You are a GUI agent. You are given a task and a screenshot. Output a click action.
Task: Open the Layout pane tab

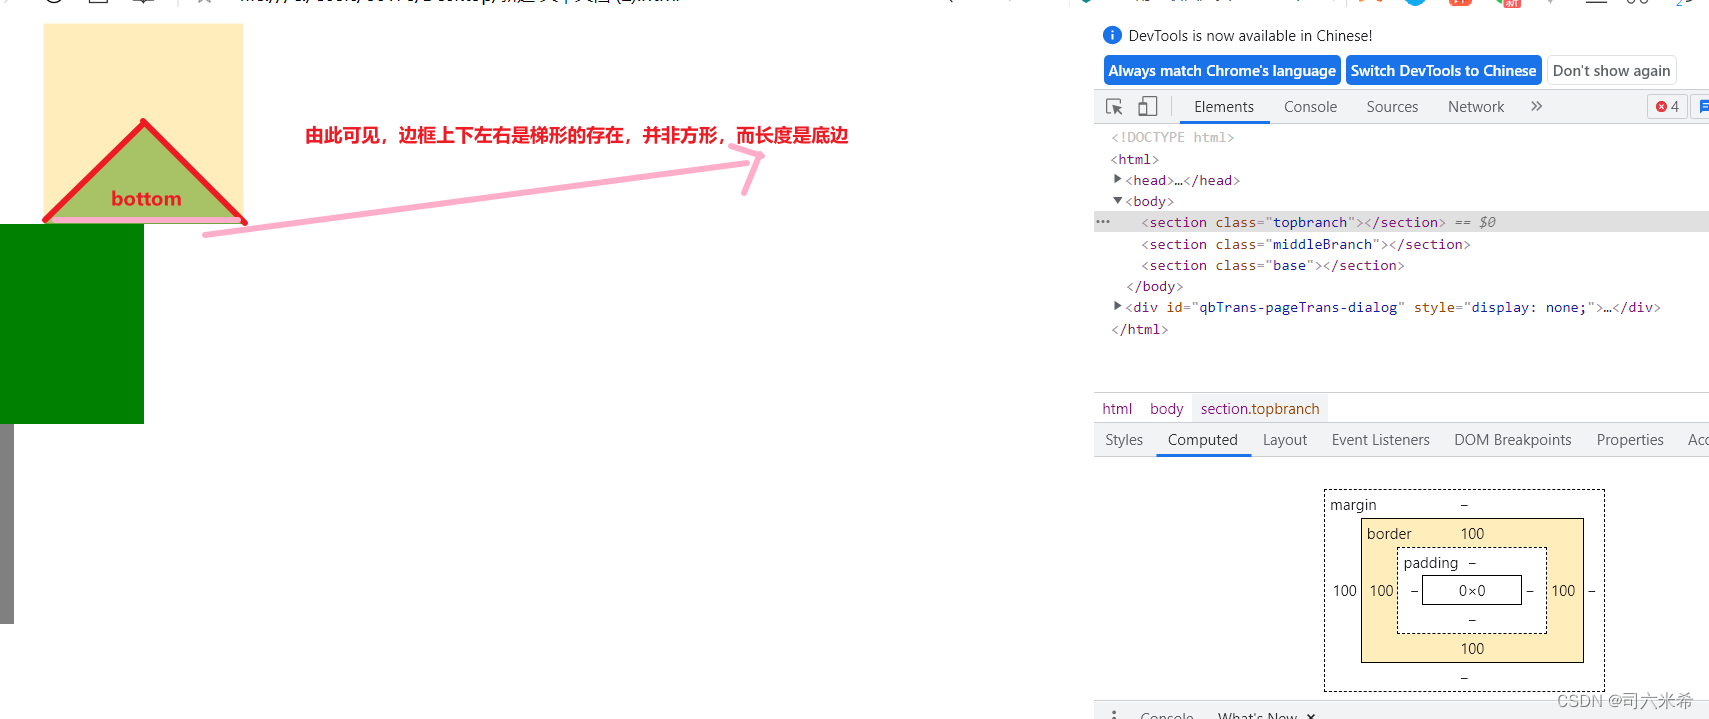click(x=1284, y=440)
